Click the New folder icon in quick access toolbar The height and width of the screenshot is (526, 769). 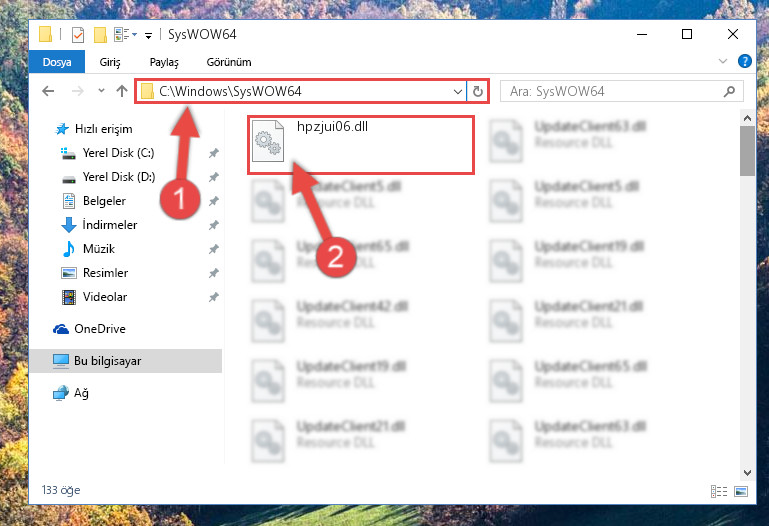[100, 34]
